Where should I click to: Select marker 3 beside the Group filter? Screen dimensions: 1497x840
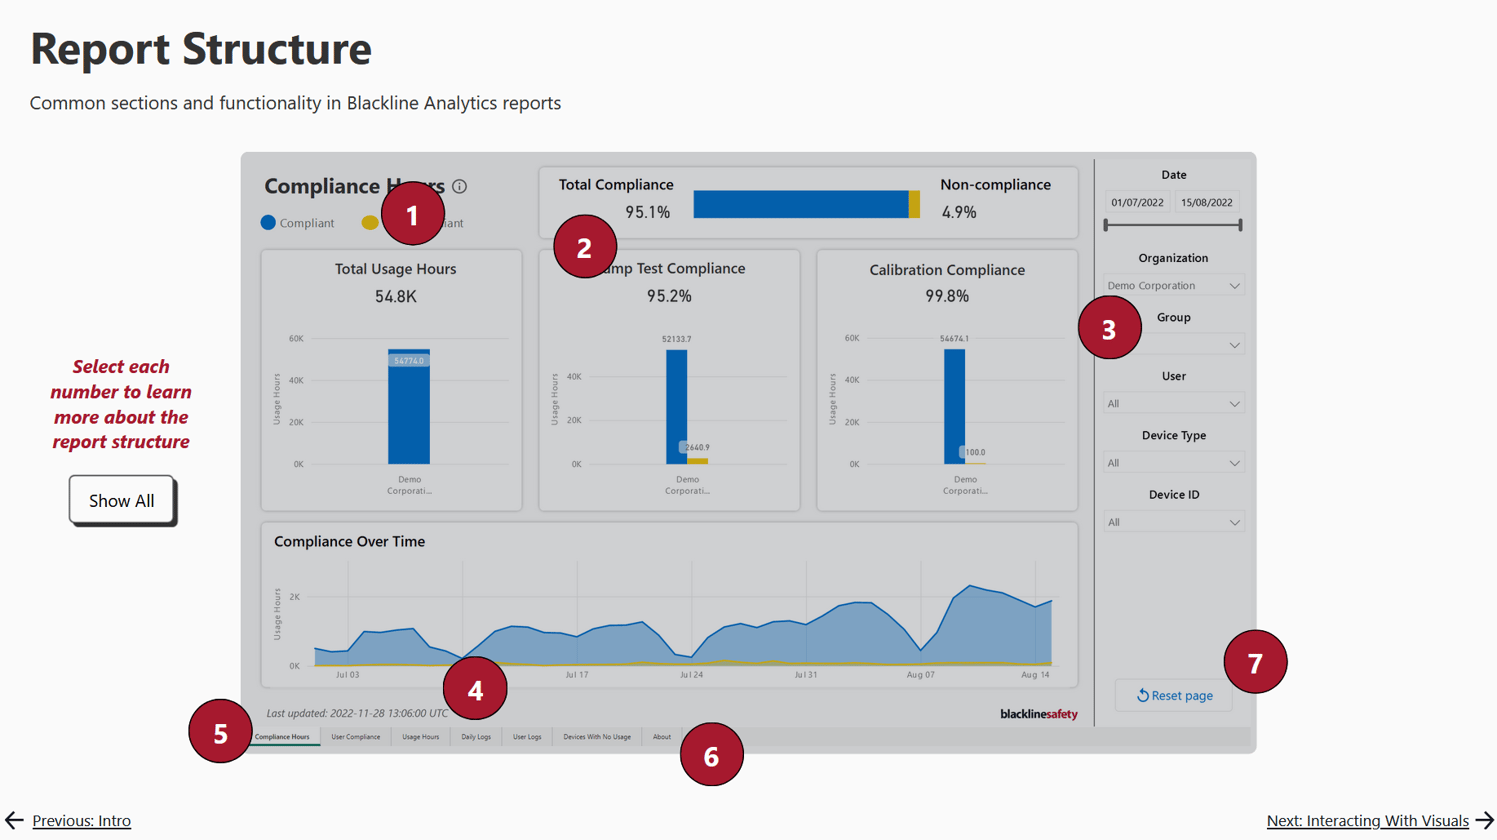point(1110,327)
